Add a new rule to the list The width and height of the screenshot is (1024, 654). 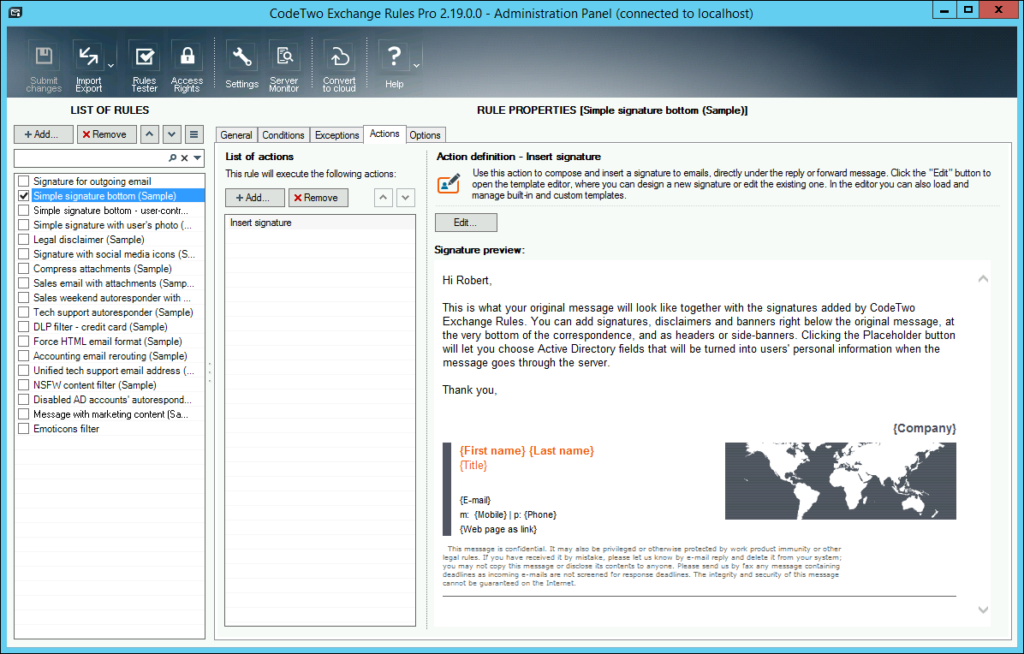pos(43,135)
